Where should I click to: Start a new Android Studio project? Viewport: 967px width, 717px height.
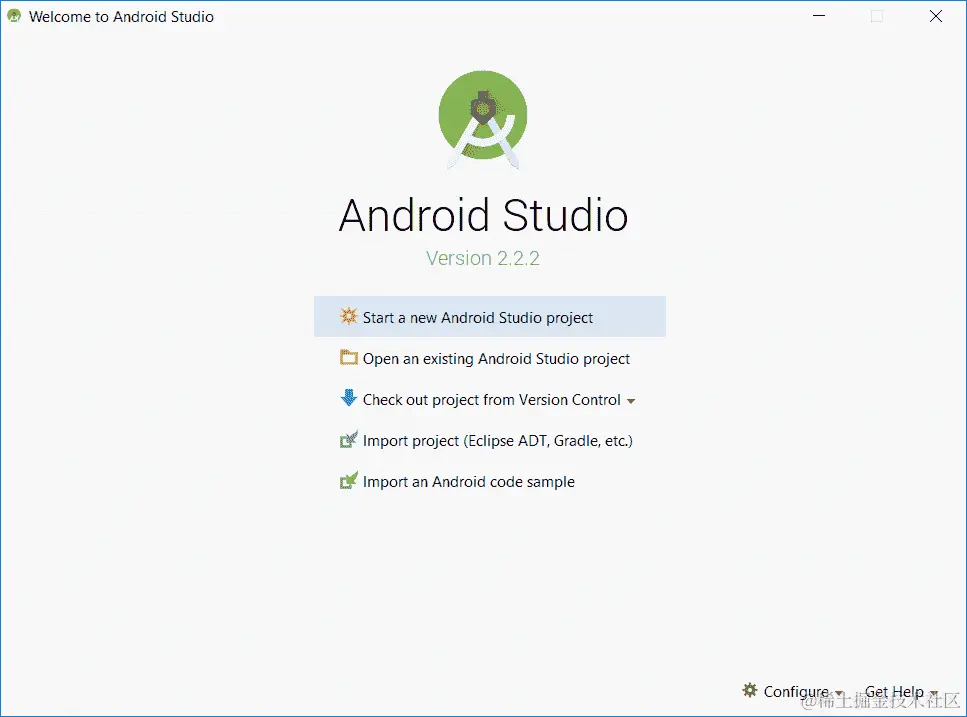(x=490, y=316)
